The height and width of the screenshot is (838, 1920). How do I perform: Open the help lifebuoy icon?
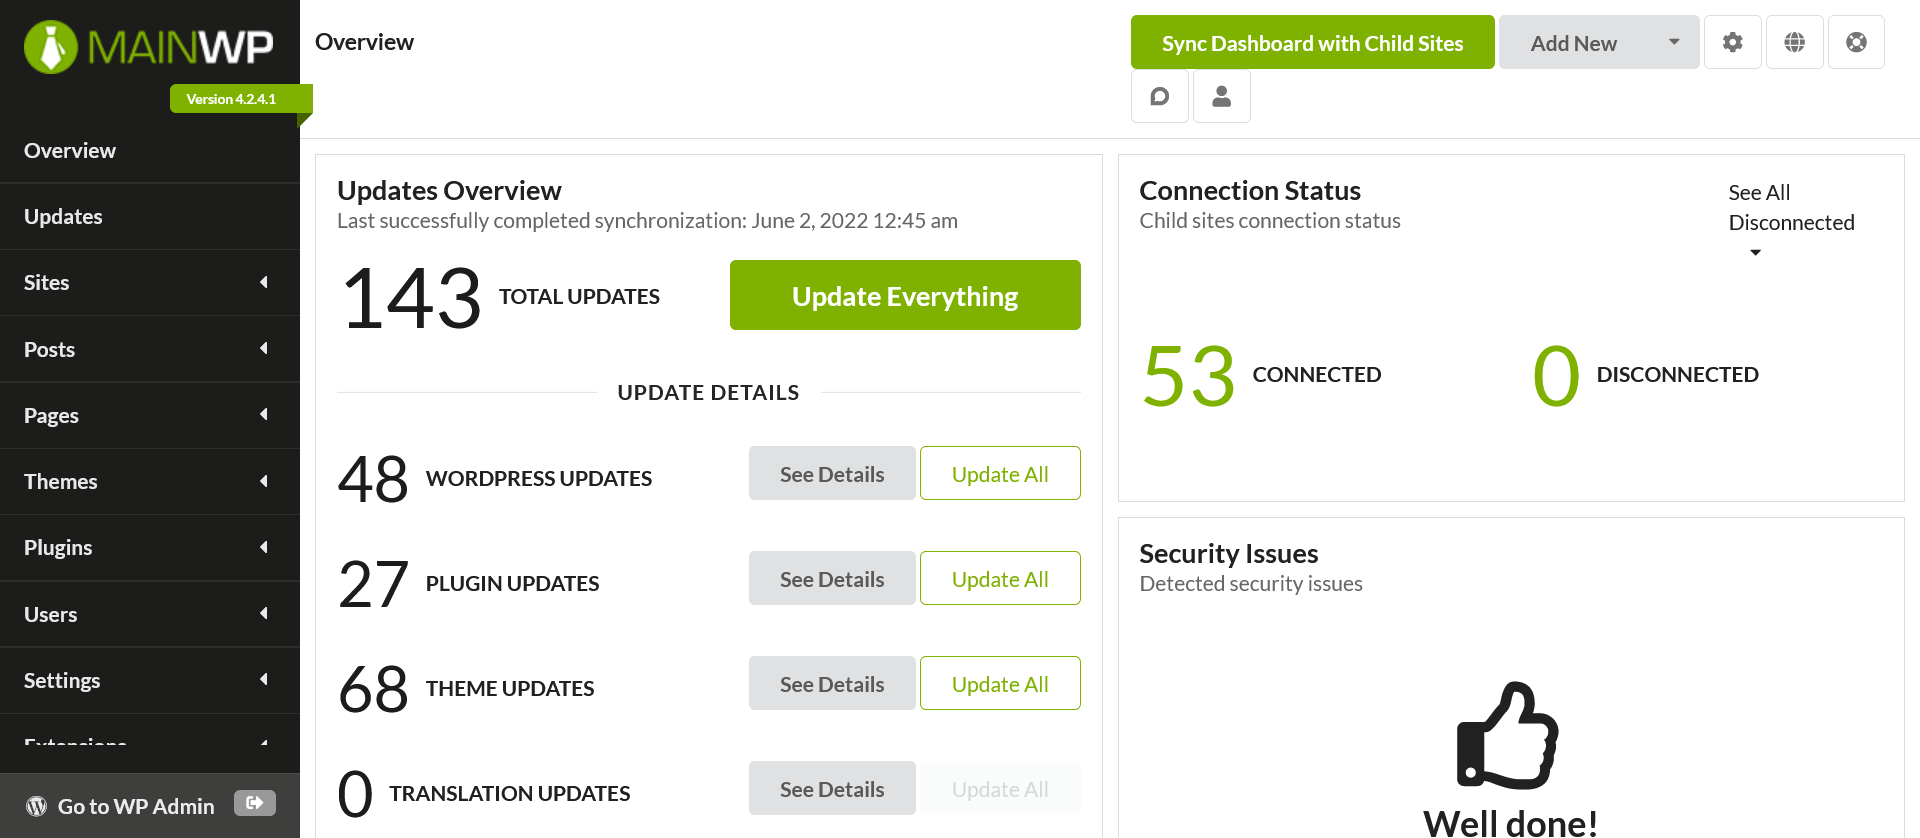pyautogui.click(x=1857, y=42)
